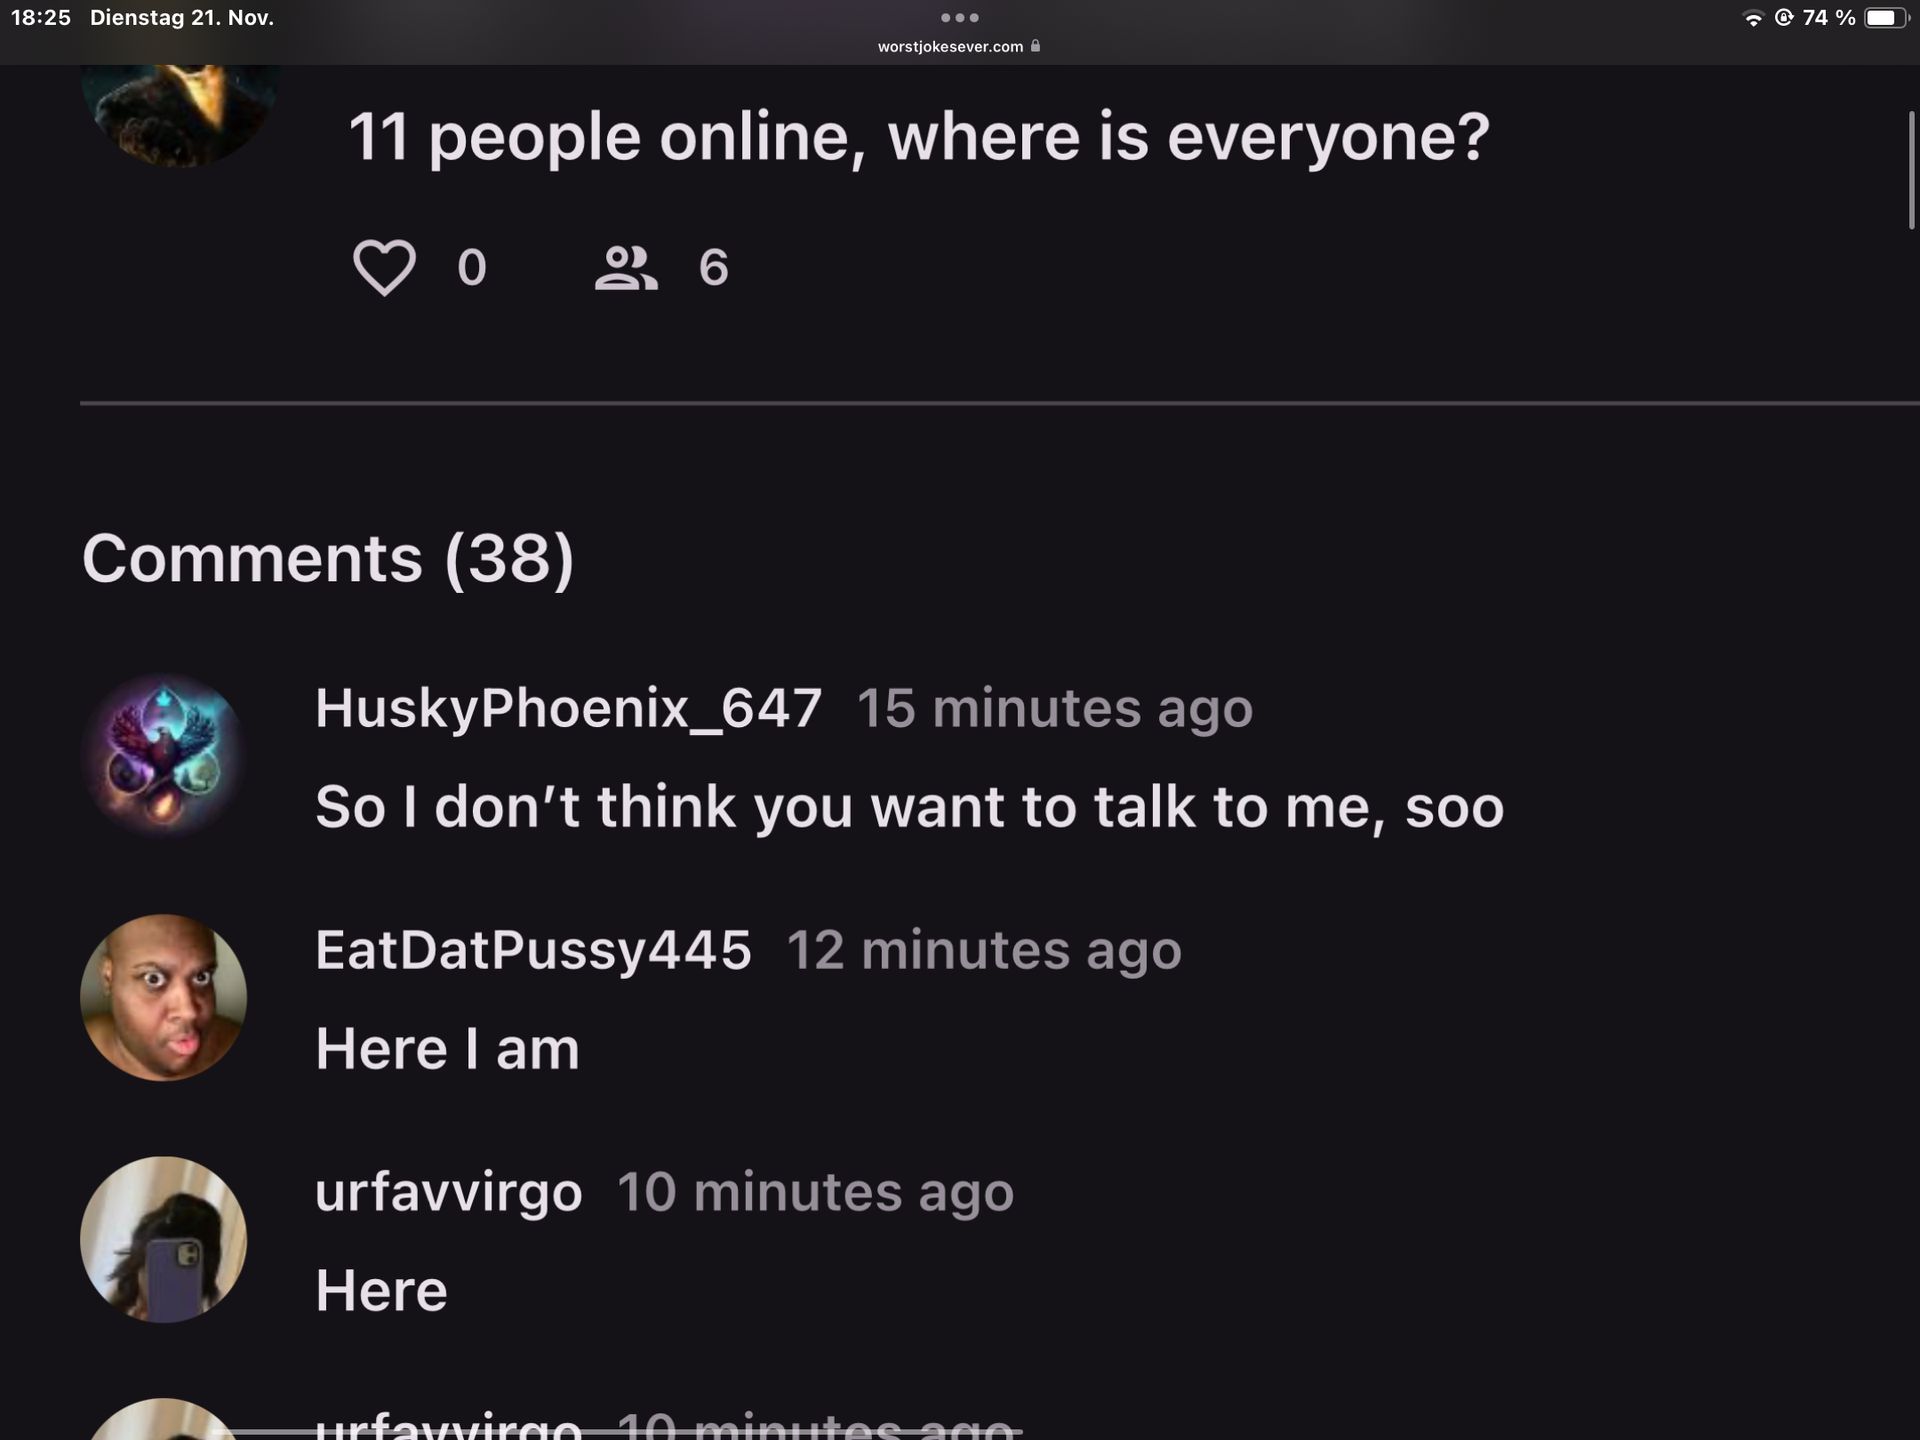
Task: Open urfavvirgo's username link
Action: click(x=448, y=1192)
